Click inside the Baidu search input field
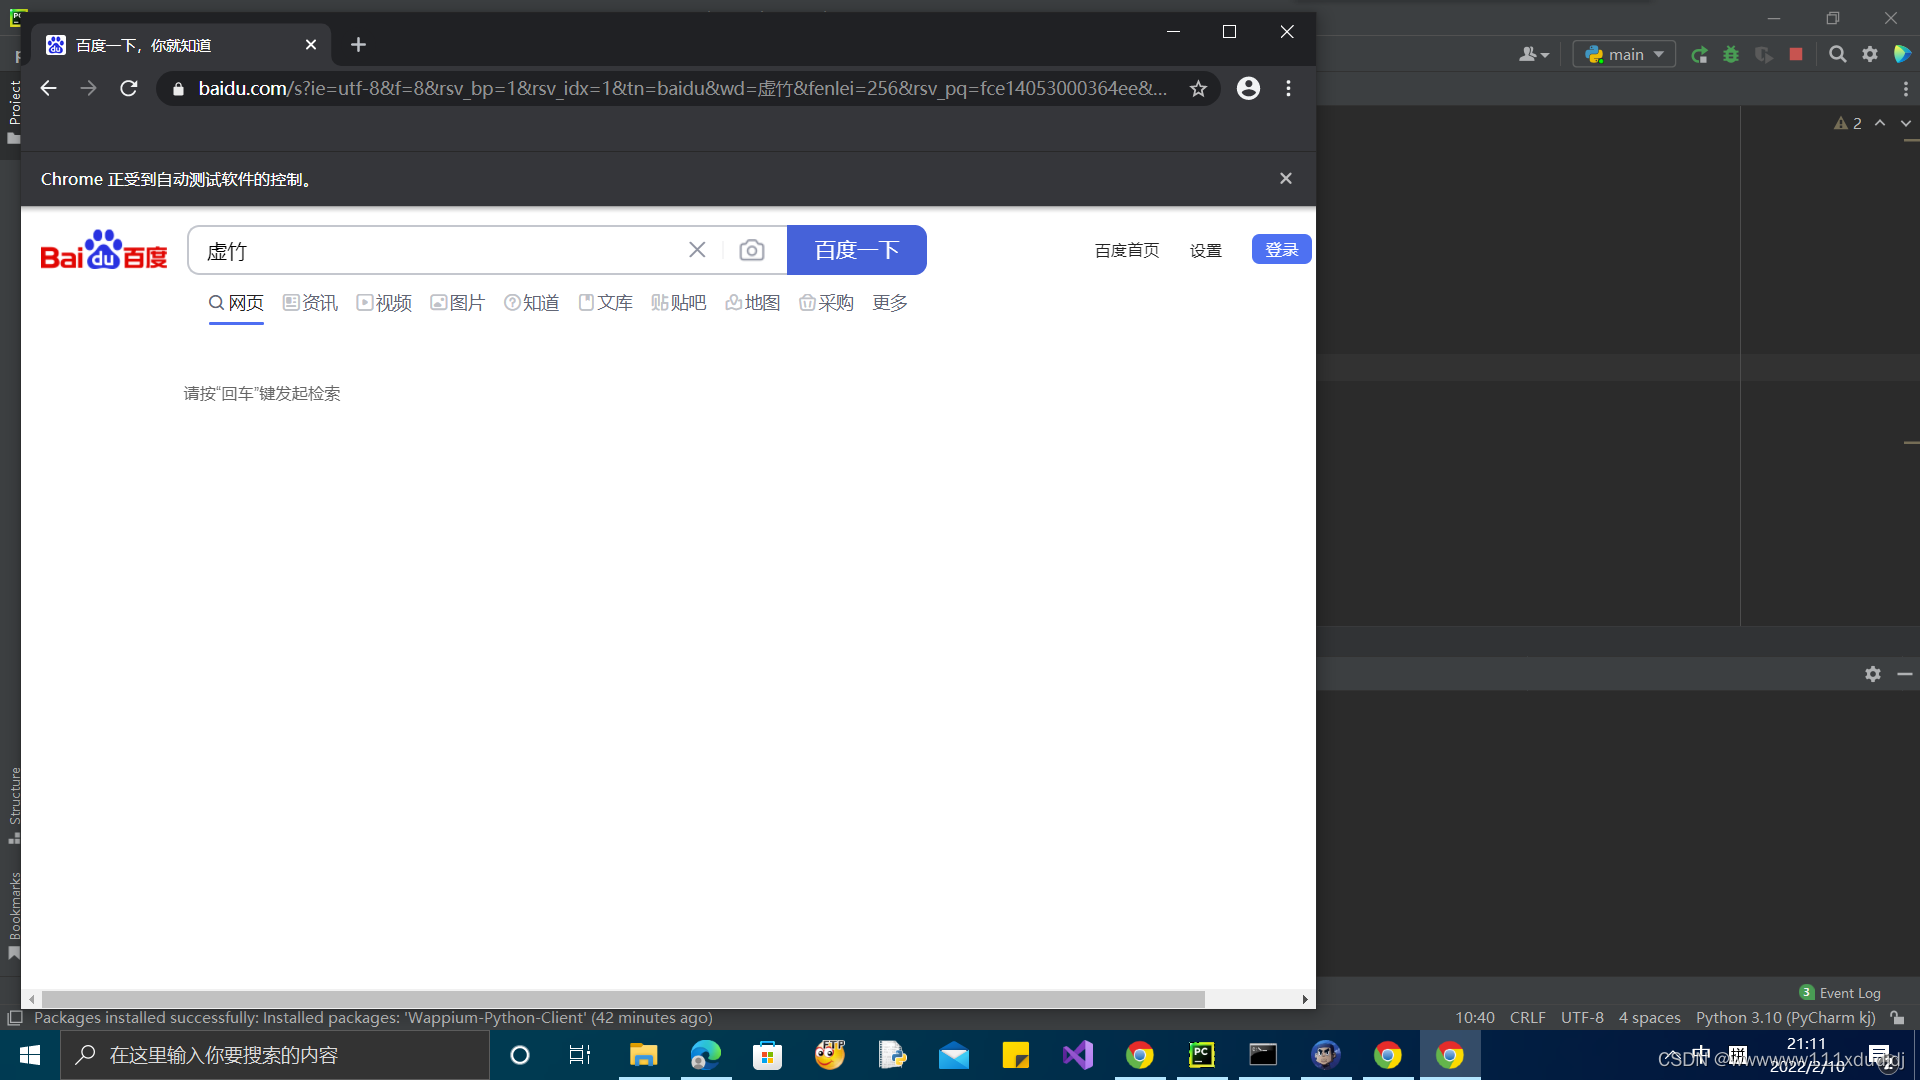Image resolution: width=1920 pixels, height=1080 pixels. pyautogui.click(x=430, y=251)
